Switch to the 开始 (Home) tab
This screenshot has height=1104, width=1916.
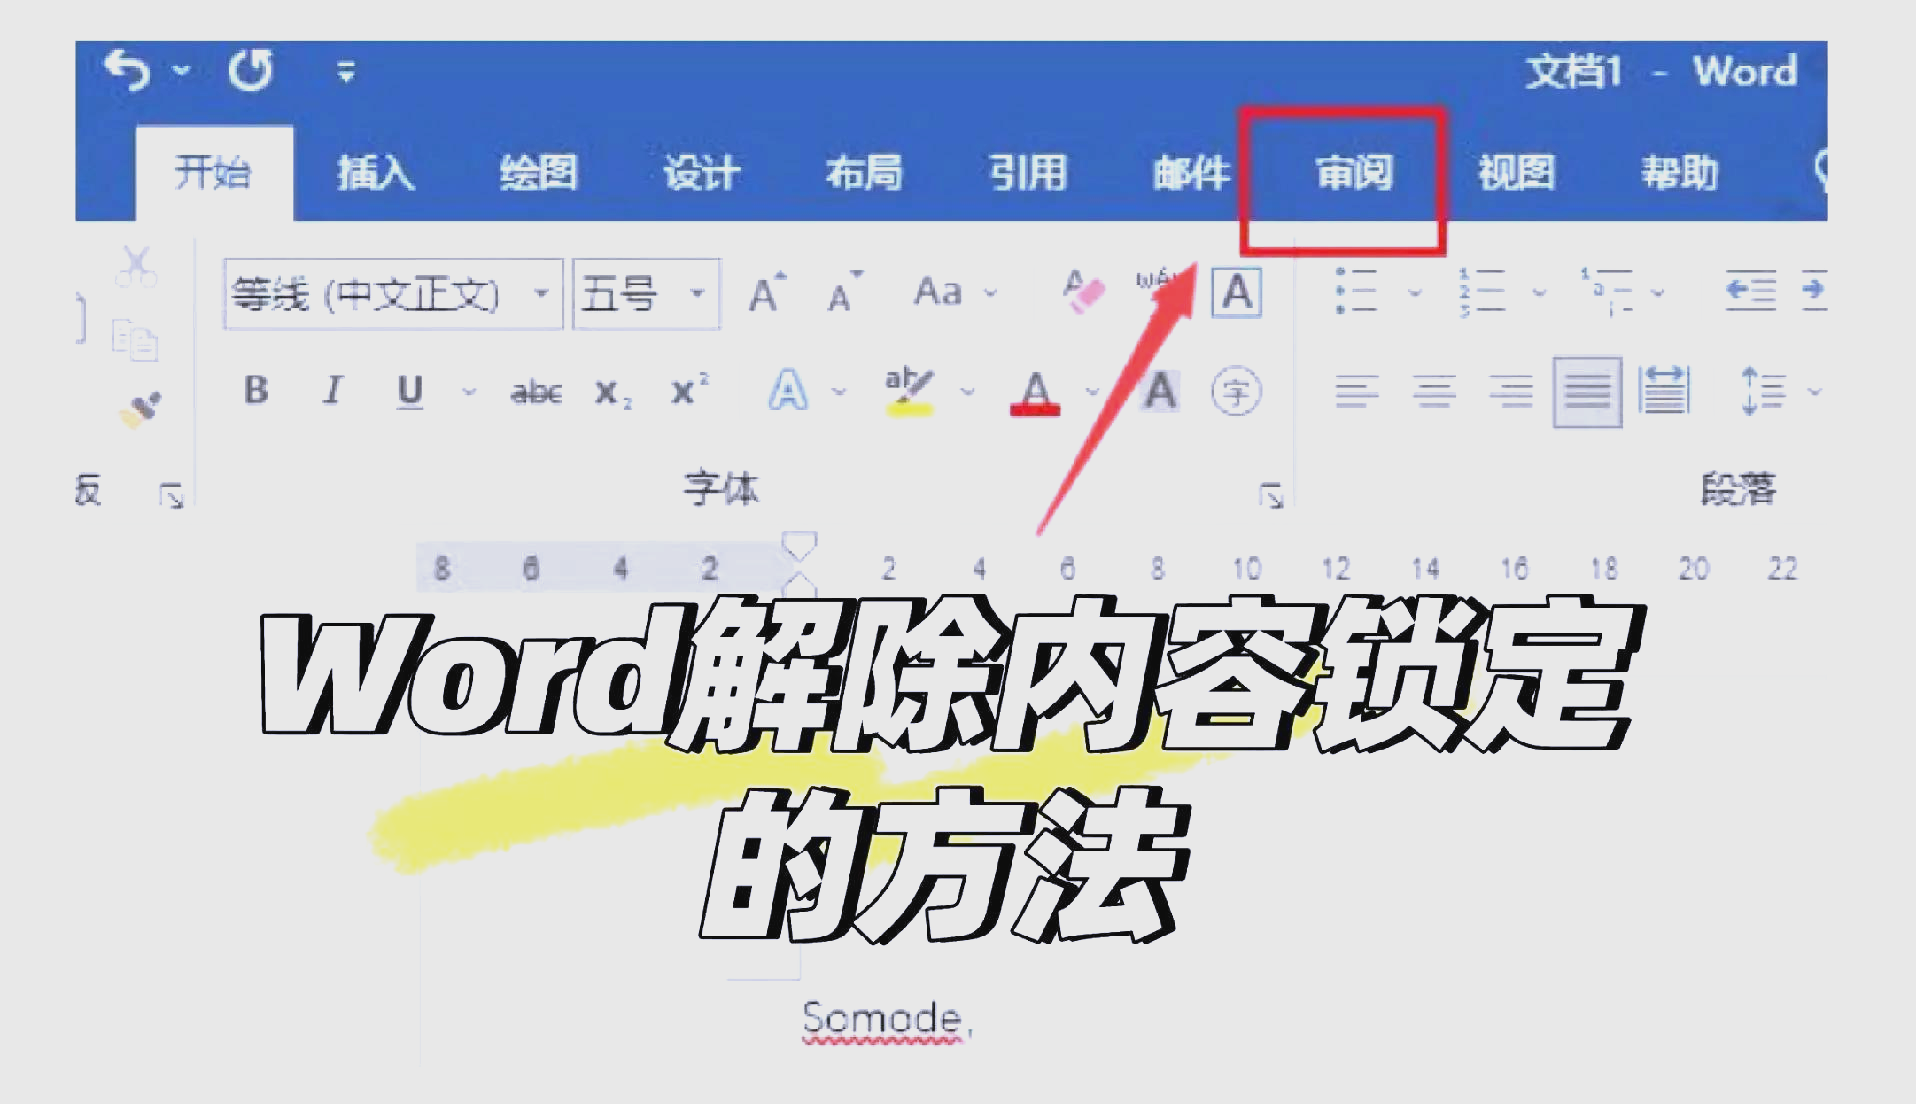tap(213, 172)
